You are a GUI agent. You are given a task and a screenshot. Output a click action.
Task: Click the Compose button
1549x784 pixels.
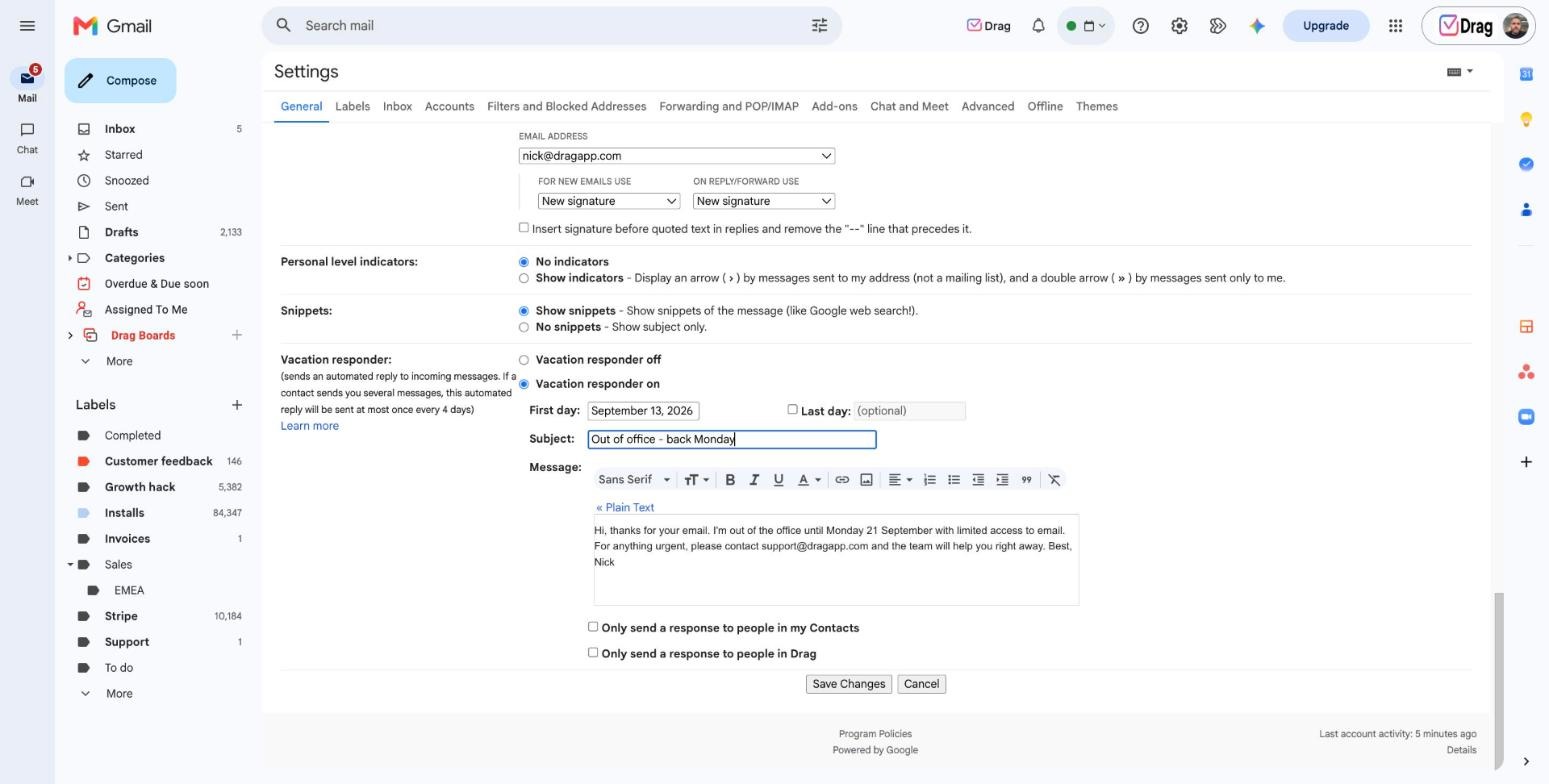coord(120,81)
